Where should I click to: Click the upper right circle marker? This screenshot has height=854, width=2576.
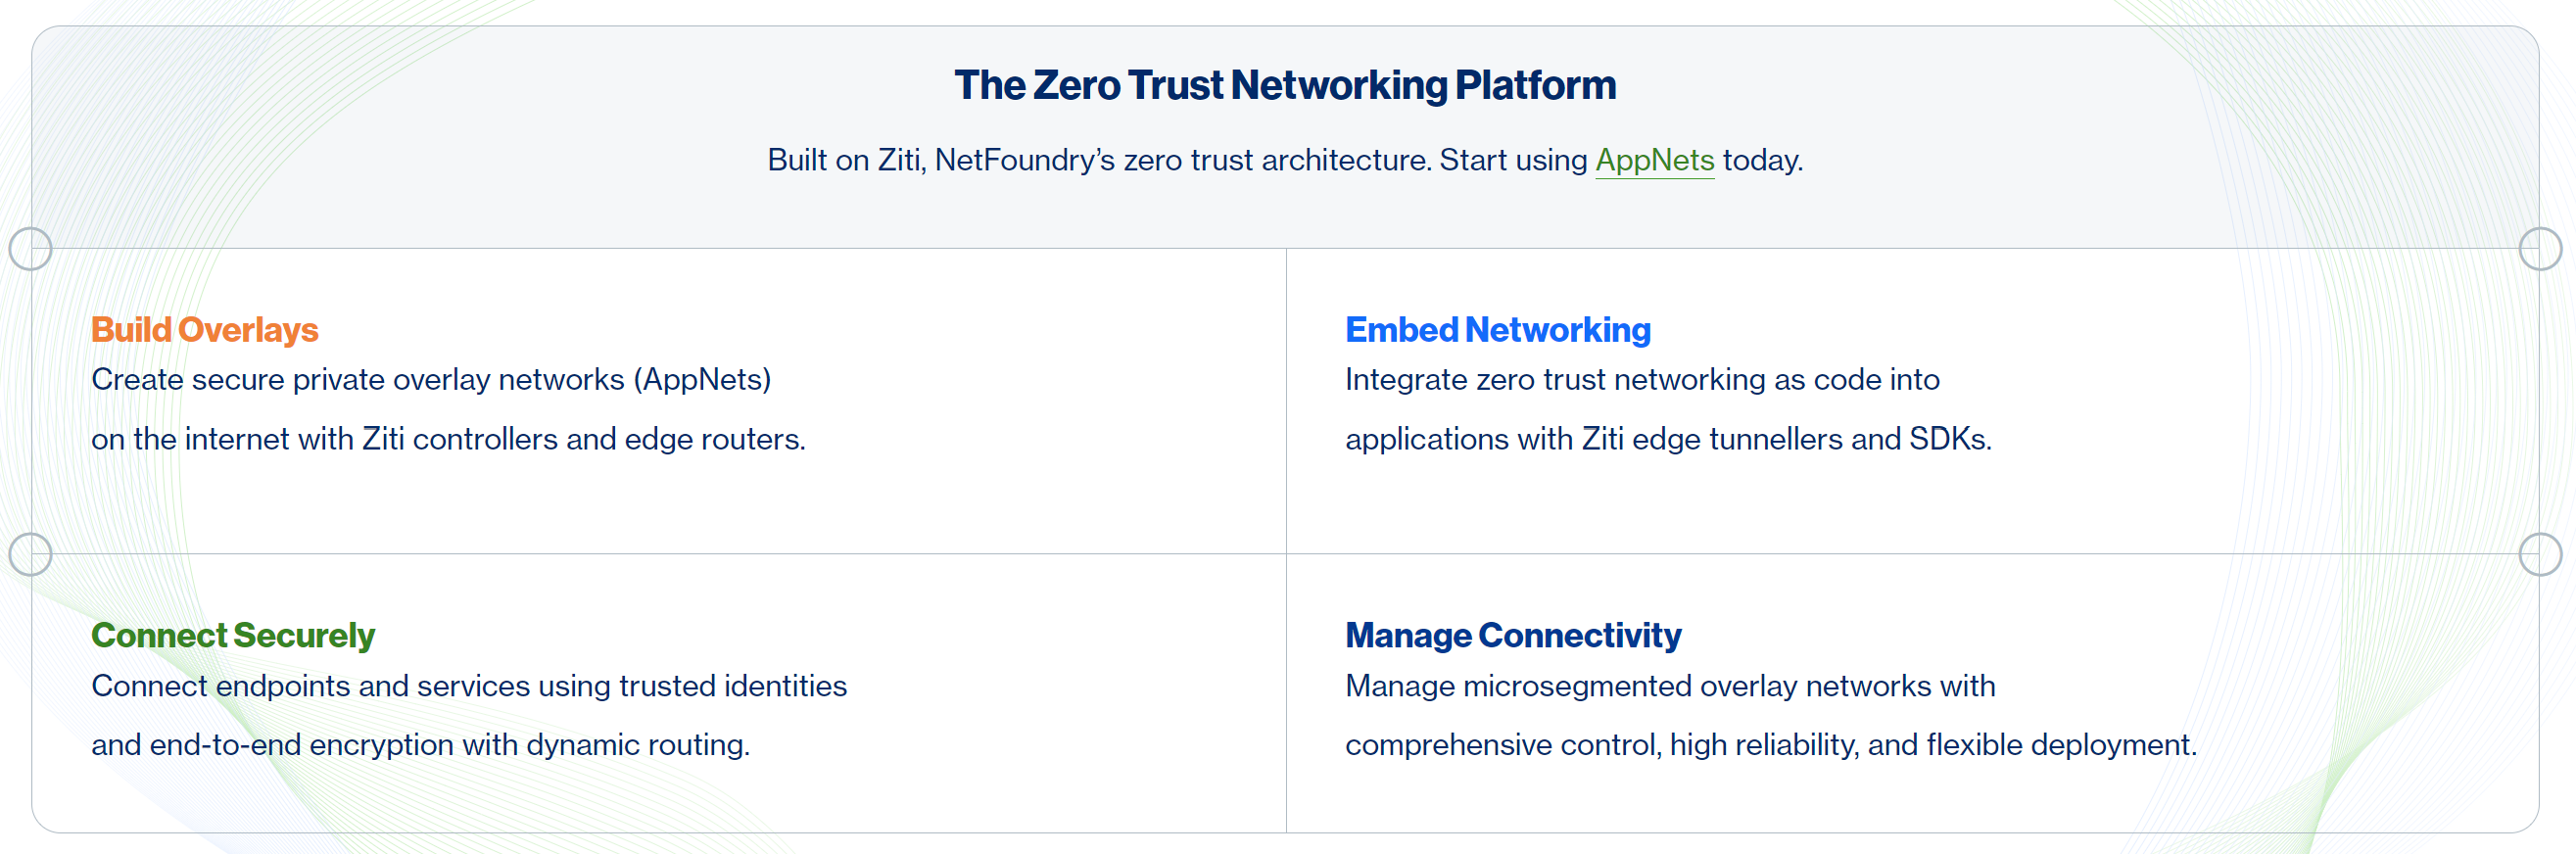coord(2540,249)
